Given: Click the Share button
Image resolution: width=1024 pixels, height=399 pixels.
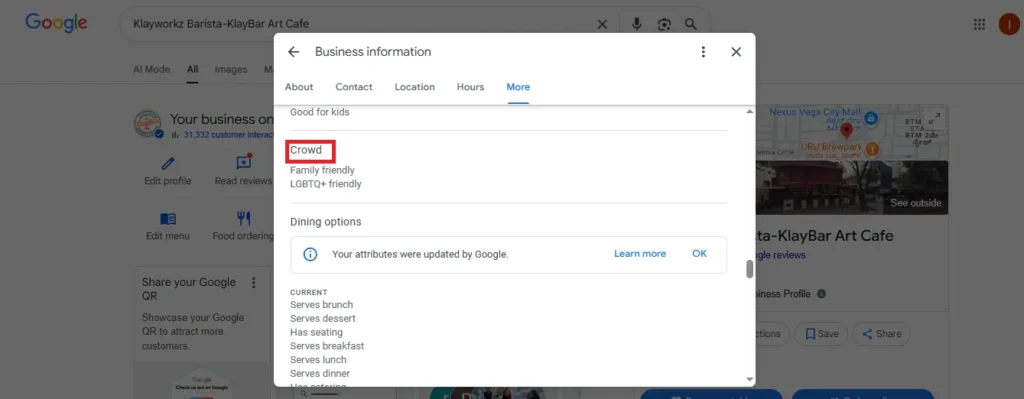Looking at the screenshot, I should coord(881,334).
